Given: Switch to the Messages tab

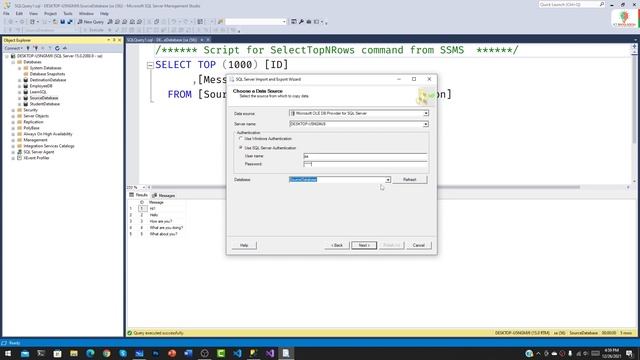Looking at the screenshot, I should [x=164, y=196].
